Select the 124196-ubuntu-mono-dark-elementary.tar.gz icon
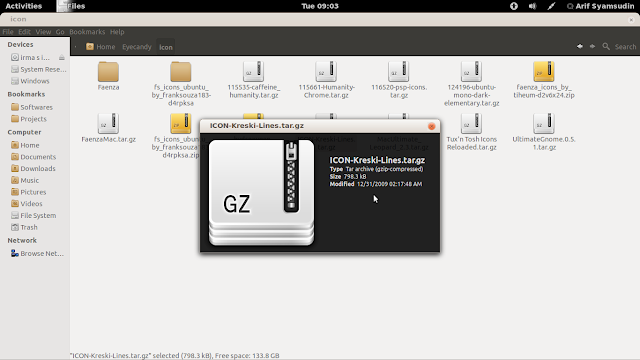The width and height of the screenshot is (640, 360). tap(471, 71)
